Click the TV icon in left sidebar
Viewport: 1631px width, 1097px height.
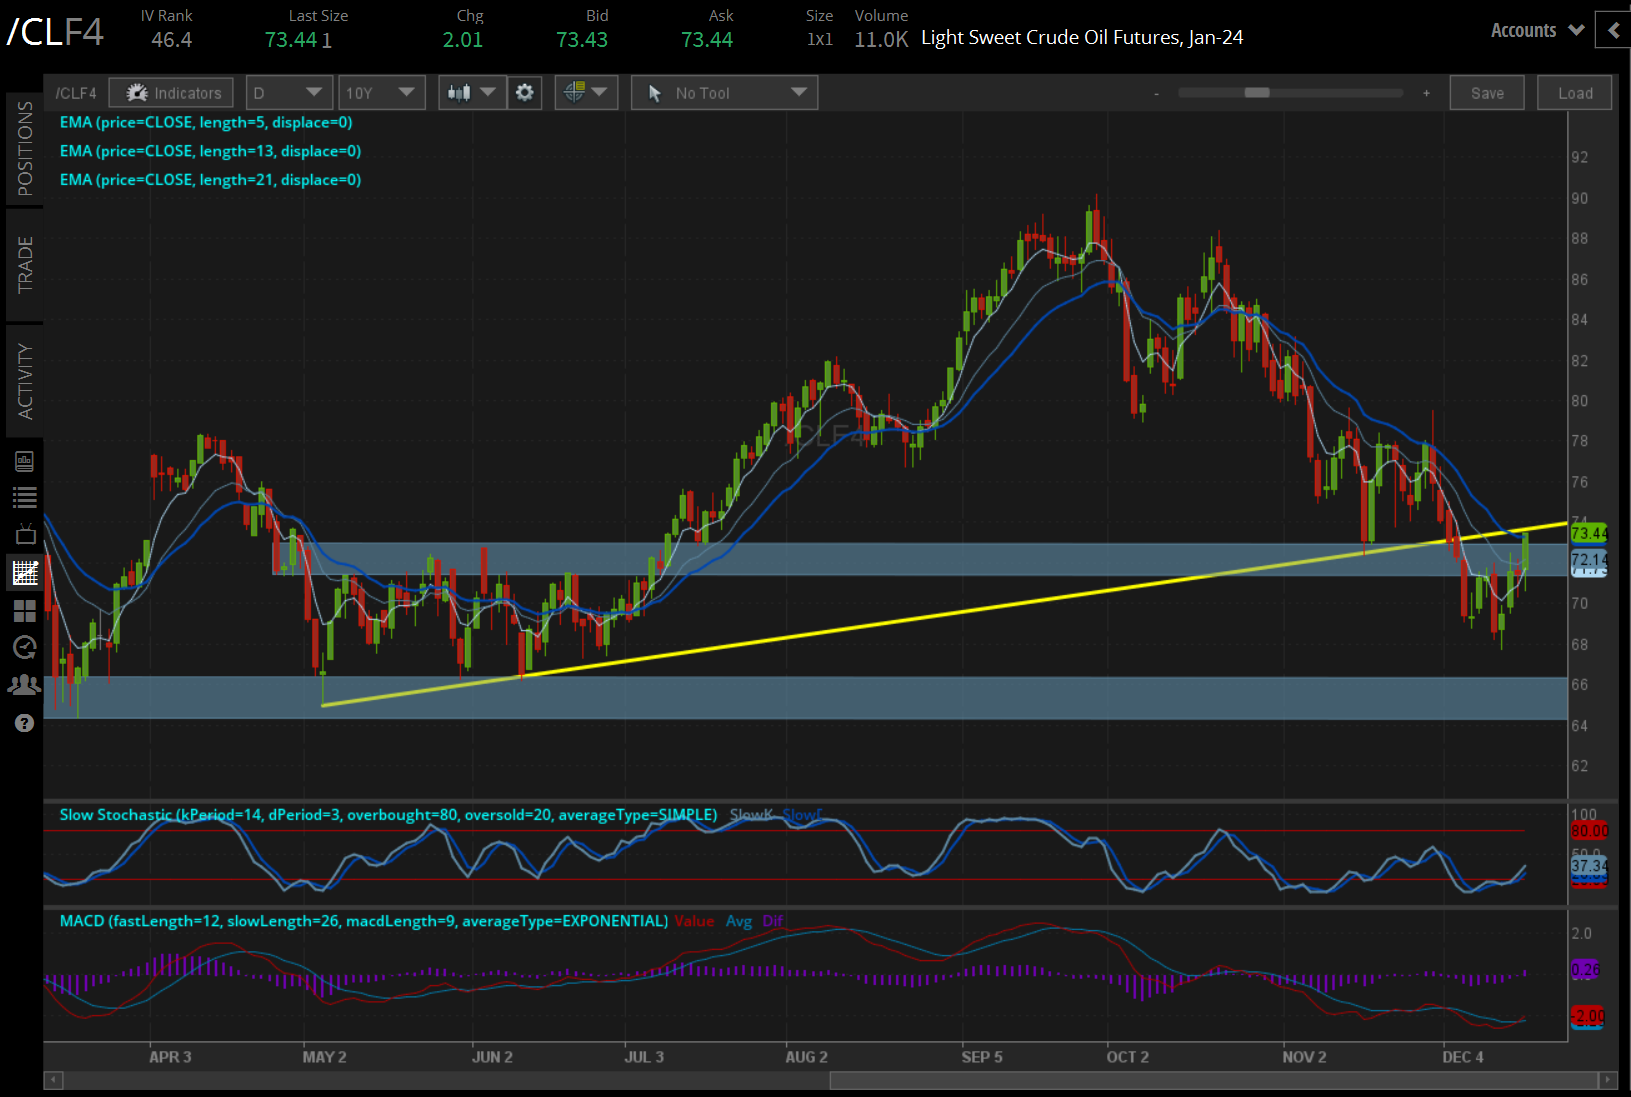(25, 534)
